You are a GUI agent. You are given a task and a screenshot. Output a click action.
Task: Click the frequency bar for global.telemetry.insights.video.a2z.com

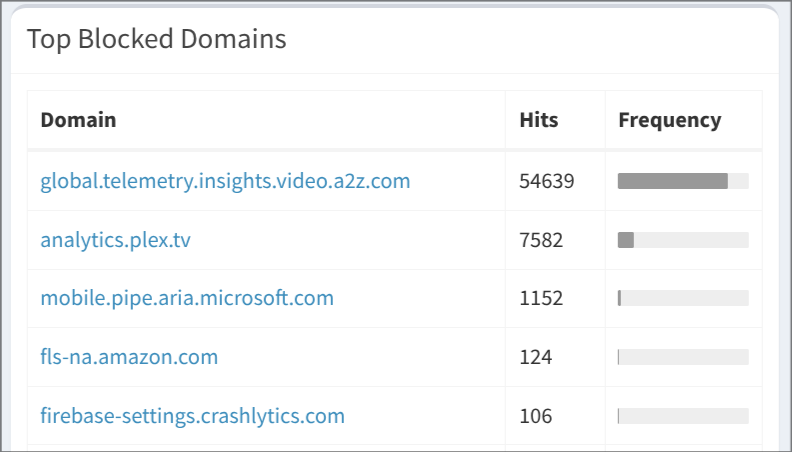click(x=683, y=181)
